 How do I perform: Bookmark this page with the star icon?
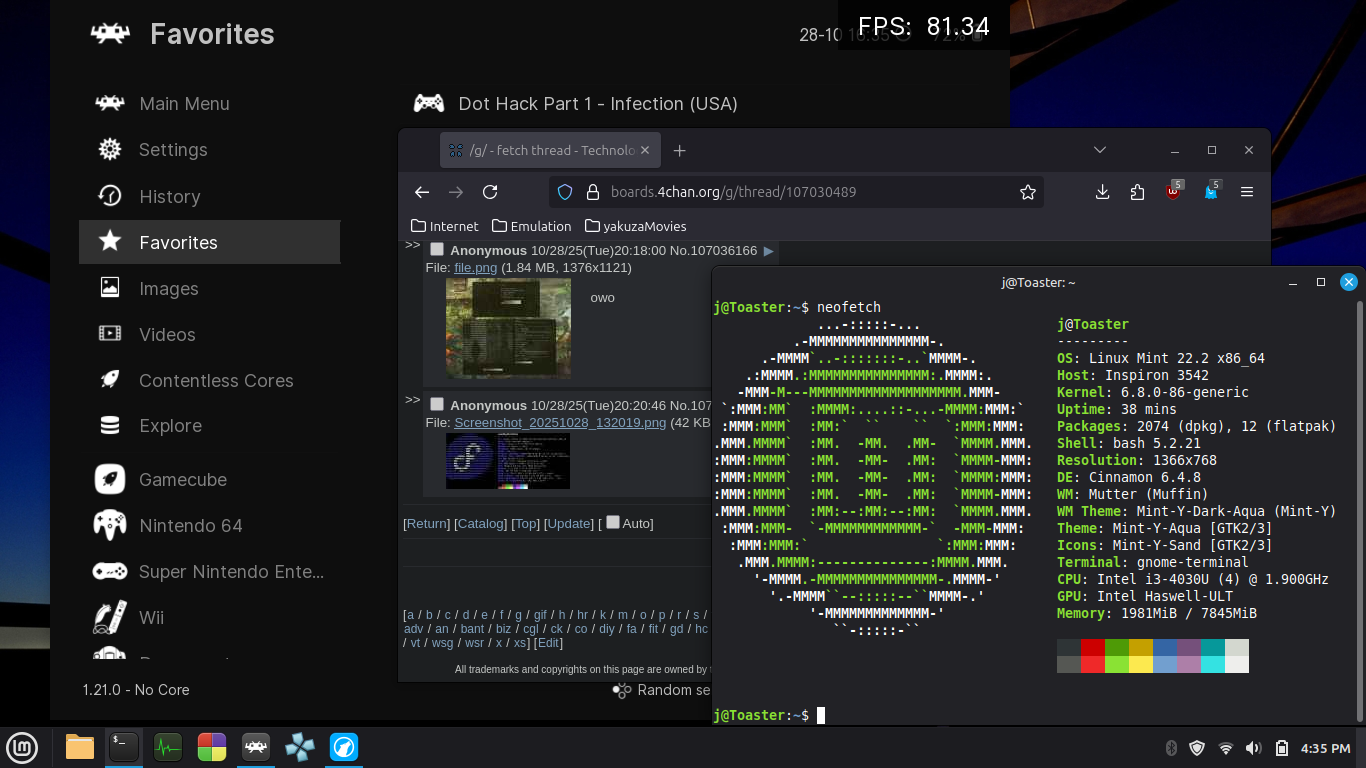tap(1027, 192)
